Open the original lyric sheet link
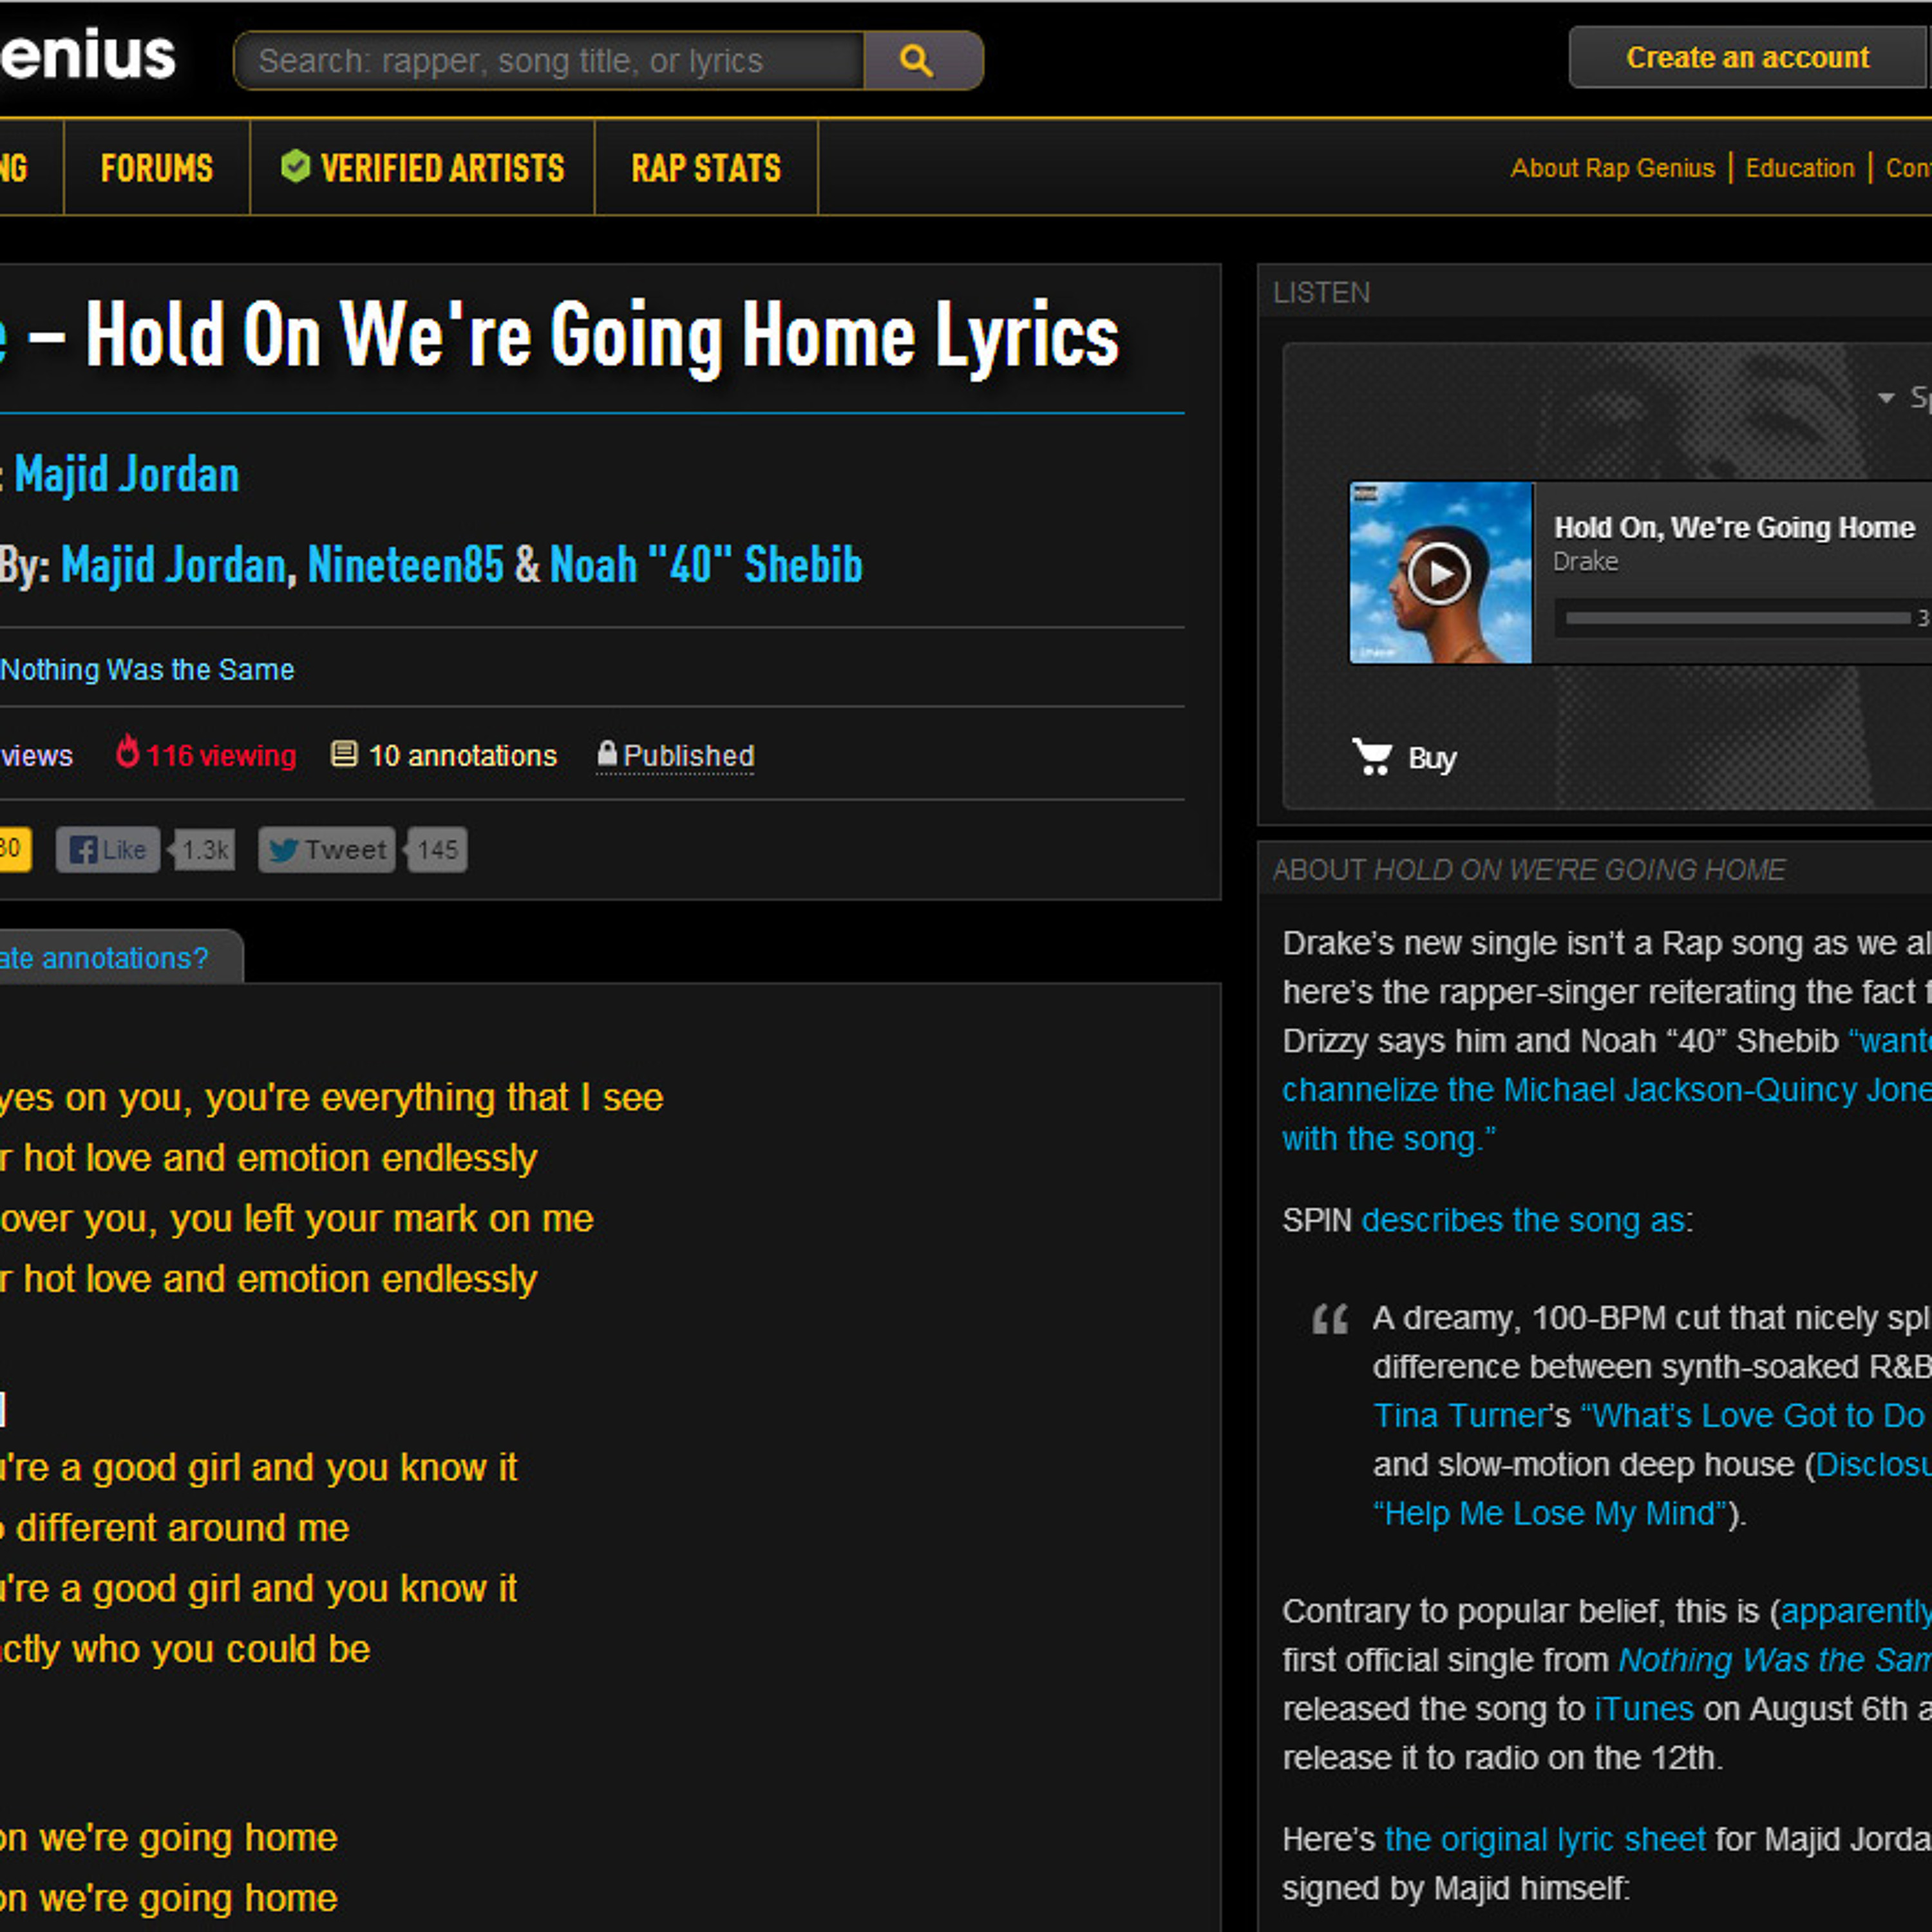 [x=1545, y=1839]
